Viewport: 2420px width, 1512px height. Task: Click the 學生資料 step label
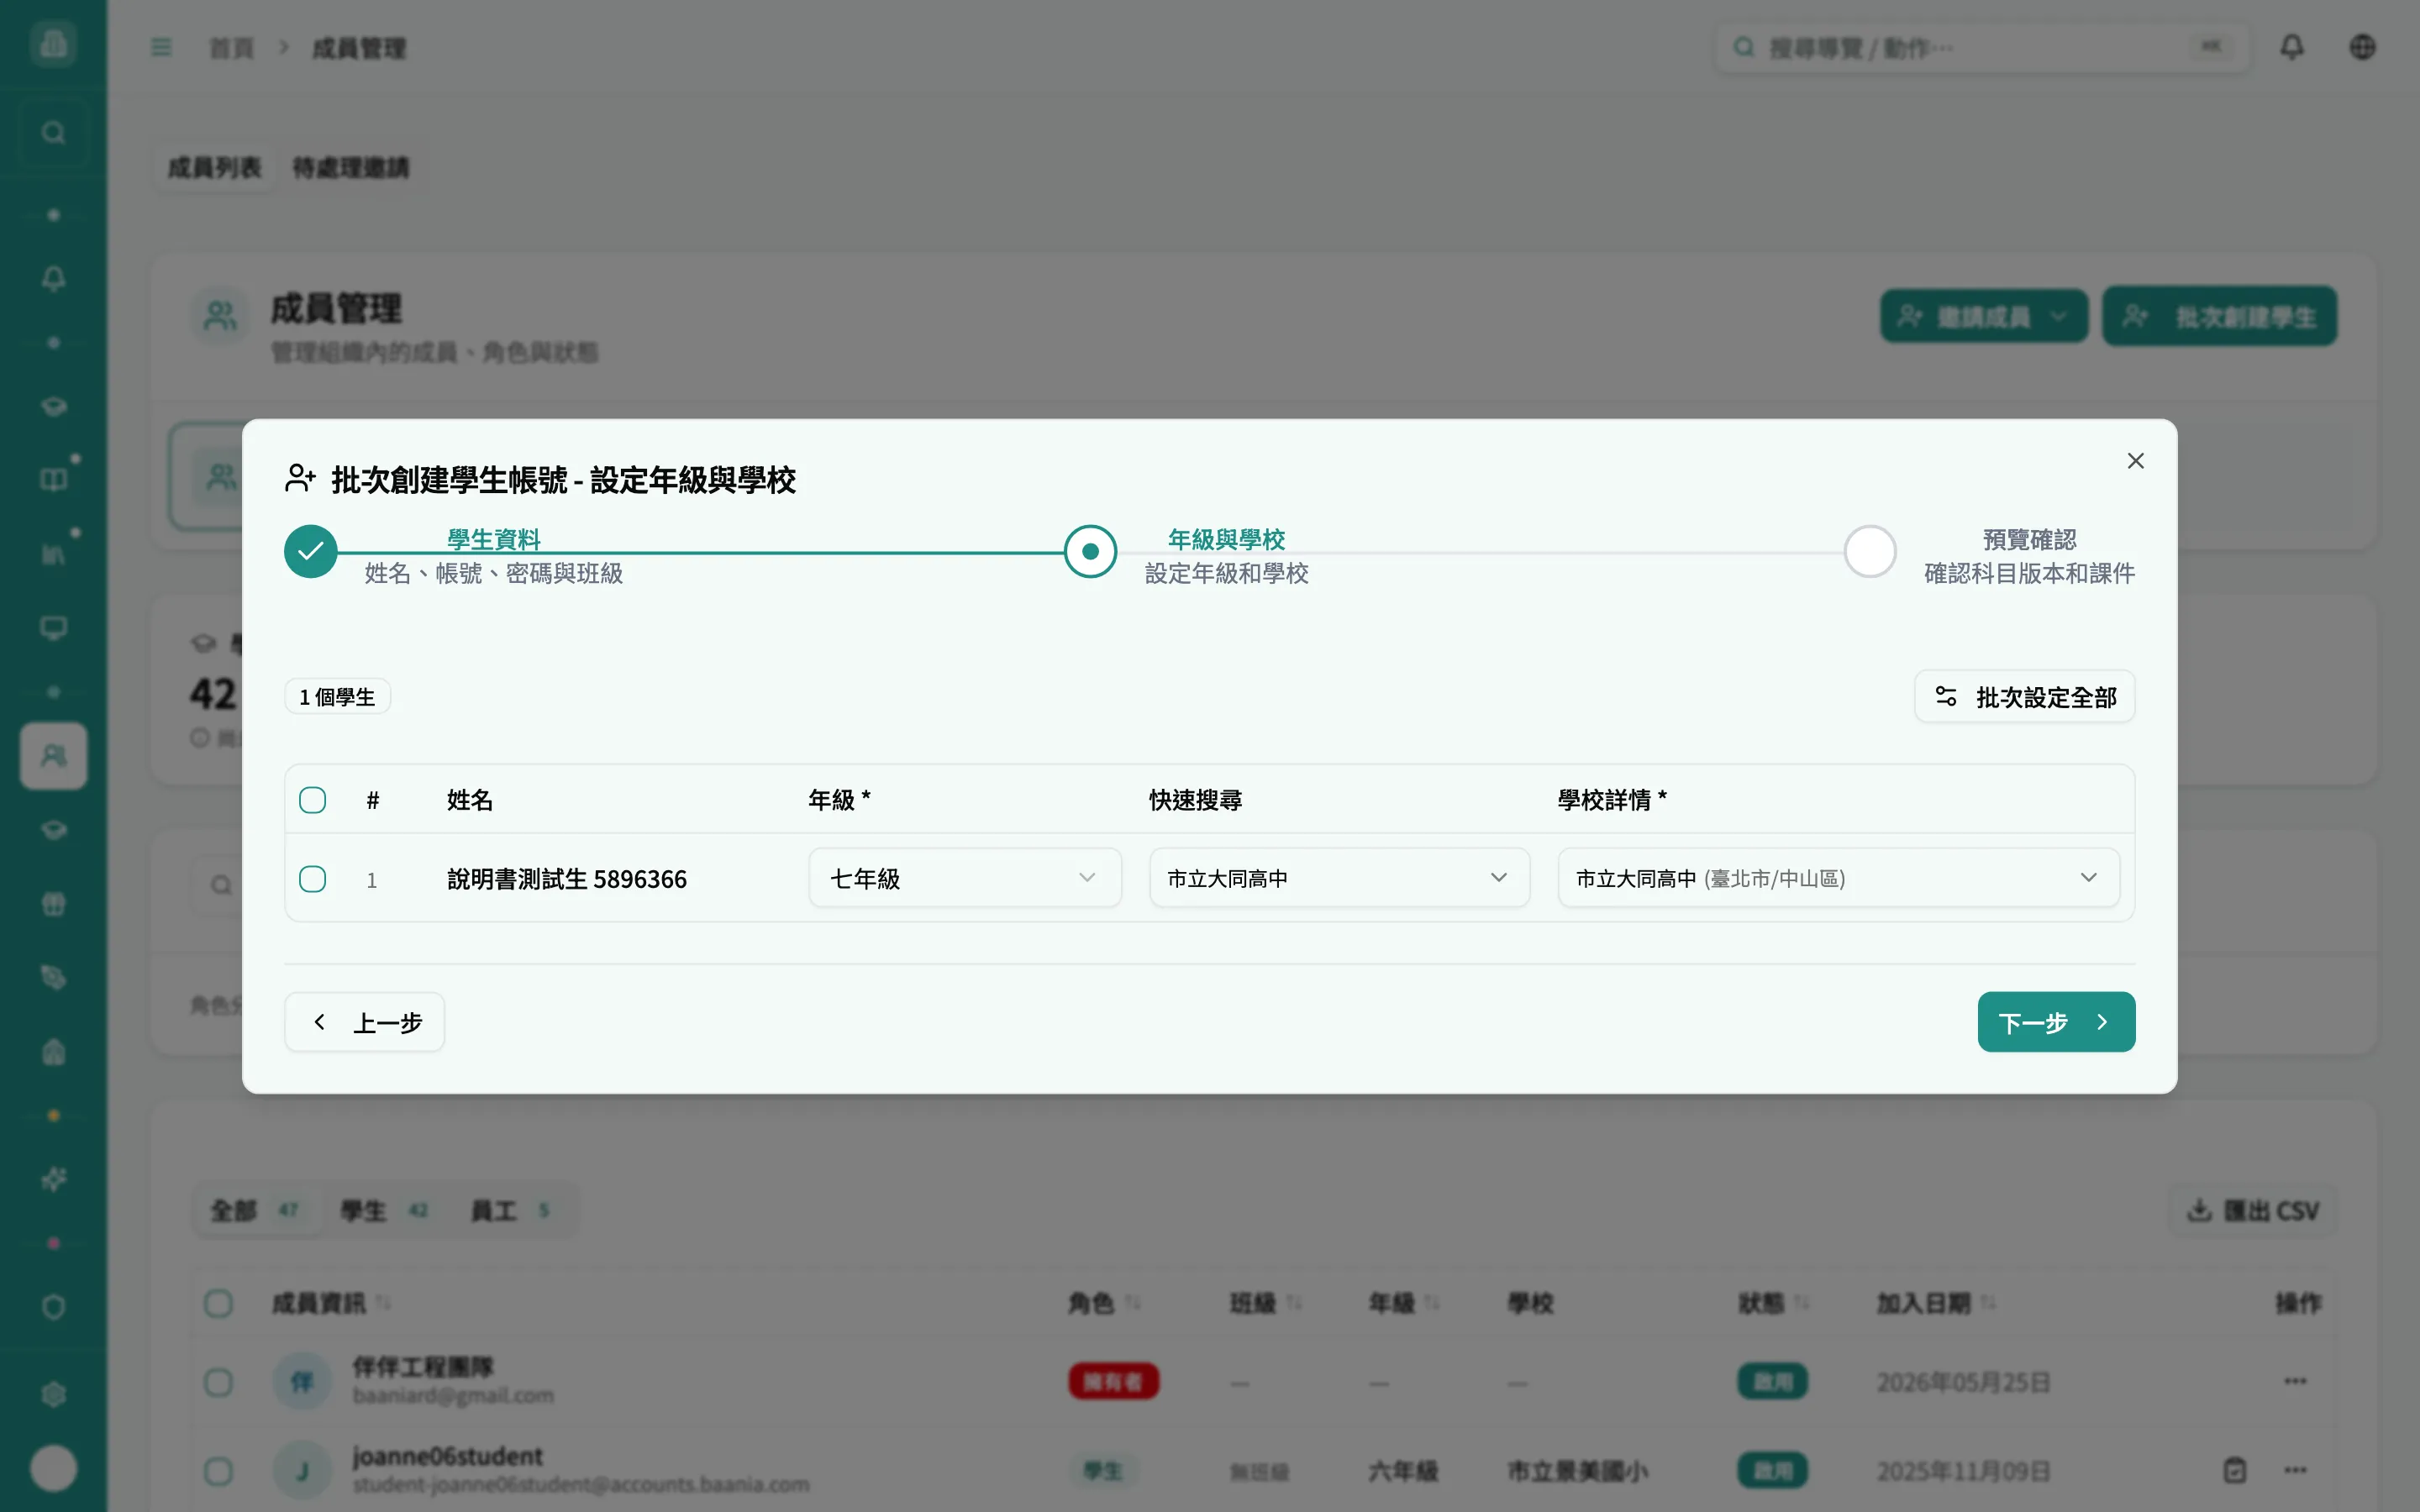493,540
